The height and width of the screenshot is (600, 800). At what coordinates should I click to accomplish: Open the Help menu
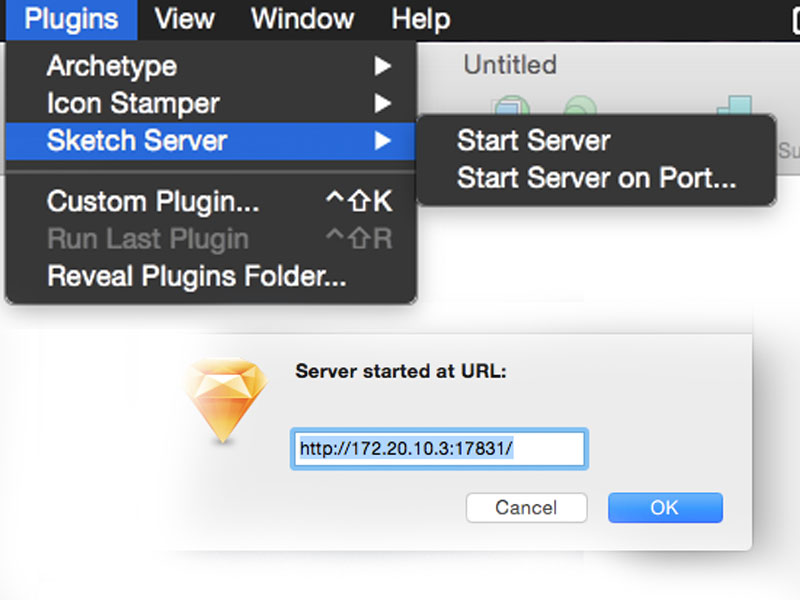tap(421, 19)
